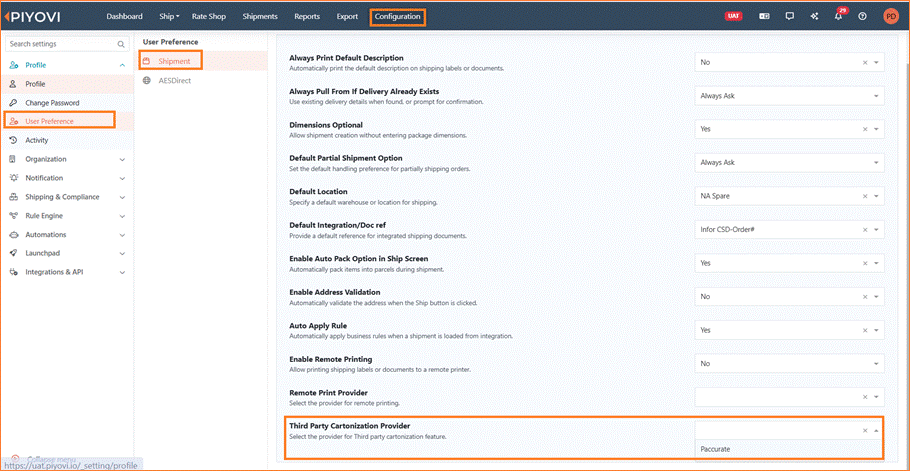Image resolution: width=910 pixels, height=471 pixels.
Task: Click the Notification lightbulb icon
Action: coord(13,178)
